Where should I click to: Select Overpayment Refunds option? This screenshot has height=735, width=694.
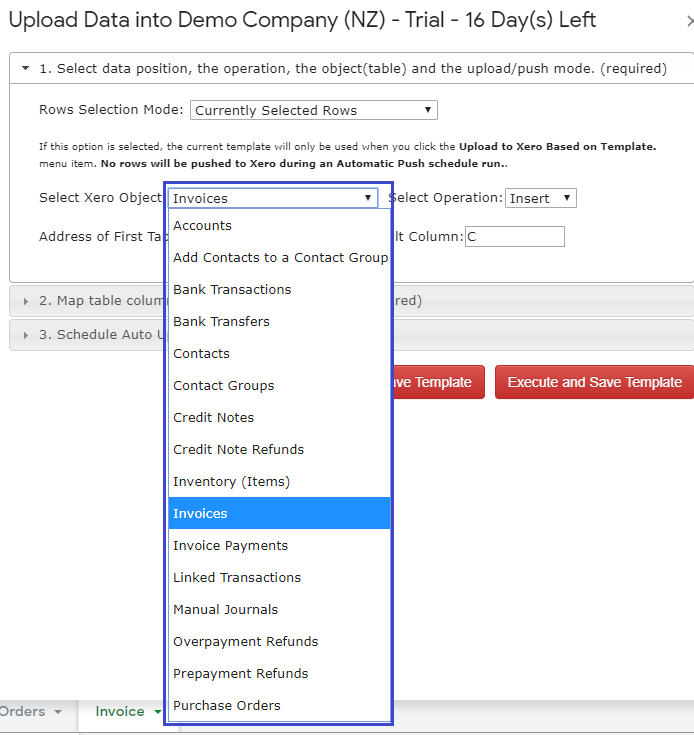[x=279, y=641]
